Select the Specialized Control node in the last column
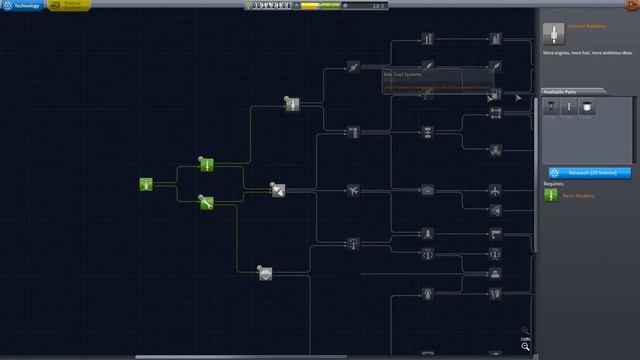 [x=495, y=254]
